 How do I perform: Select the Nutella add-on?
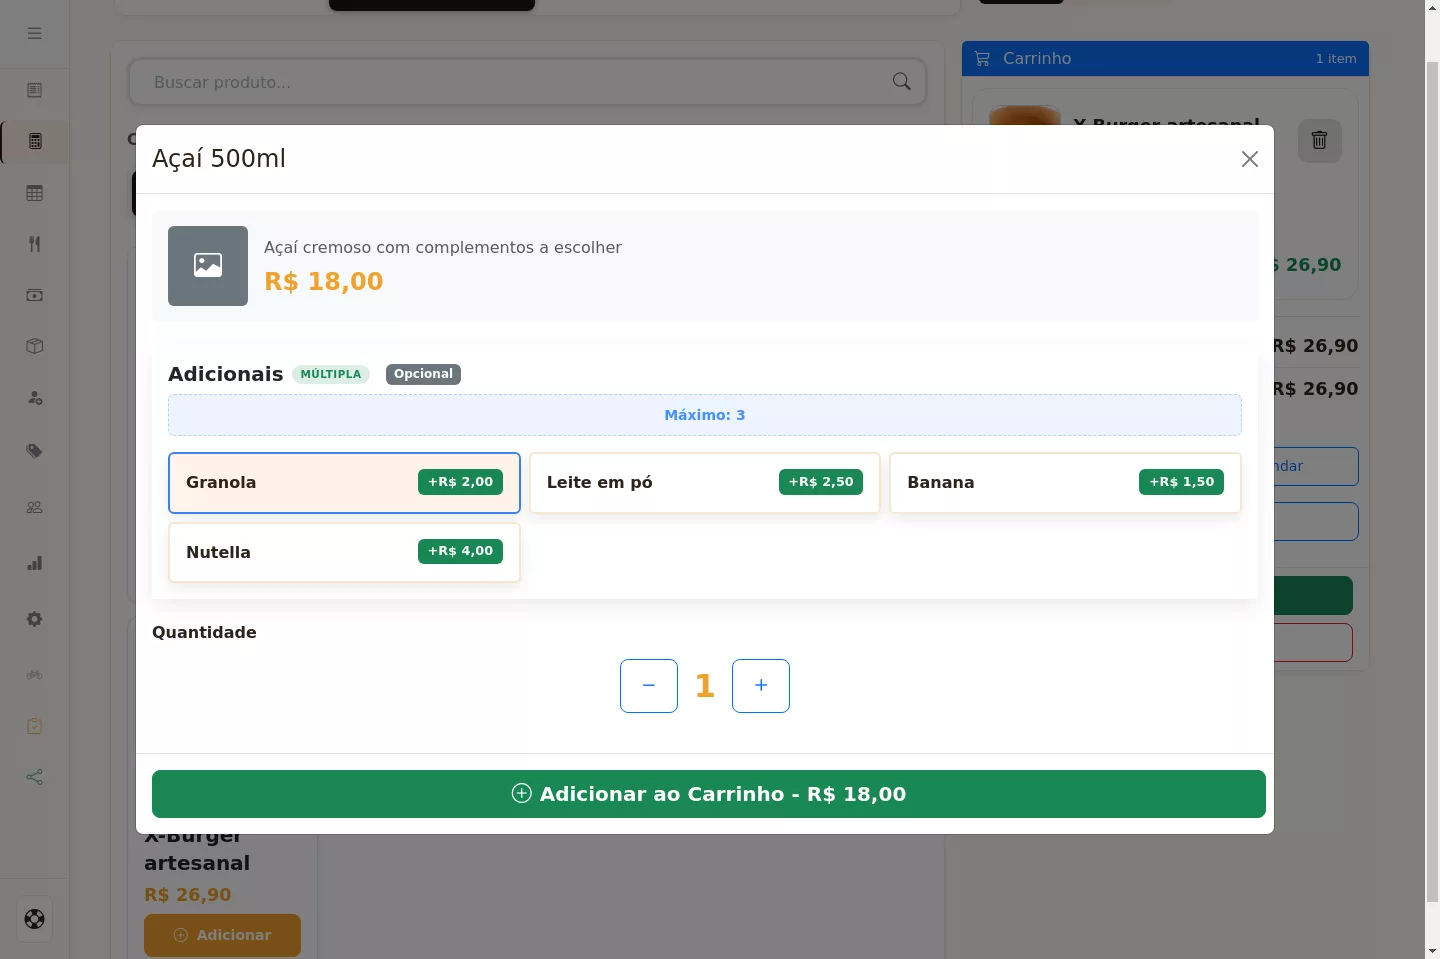tap(344, 552)
